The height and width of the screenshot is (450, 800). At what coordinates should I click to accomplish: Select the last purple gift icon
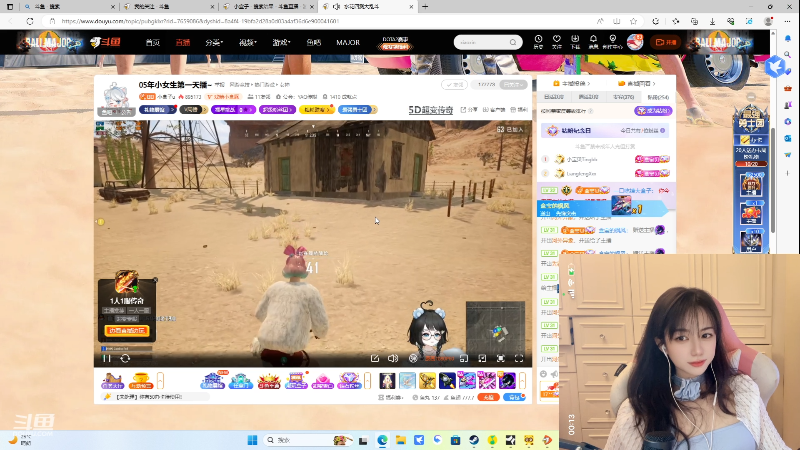point(507,381)
